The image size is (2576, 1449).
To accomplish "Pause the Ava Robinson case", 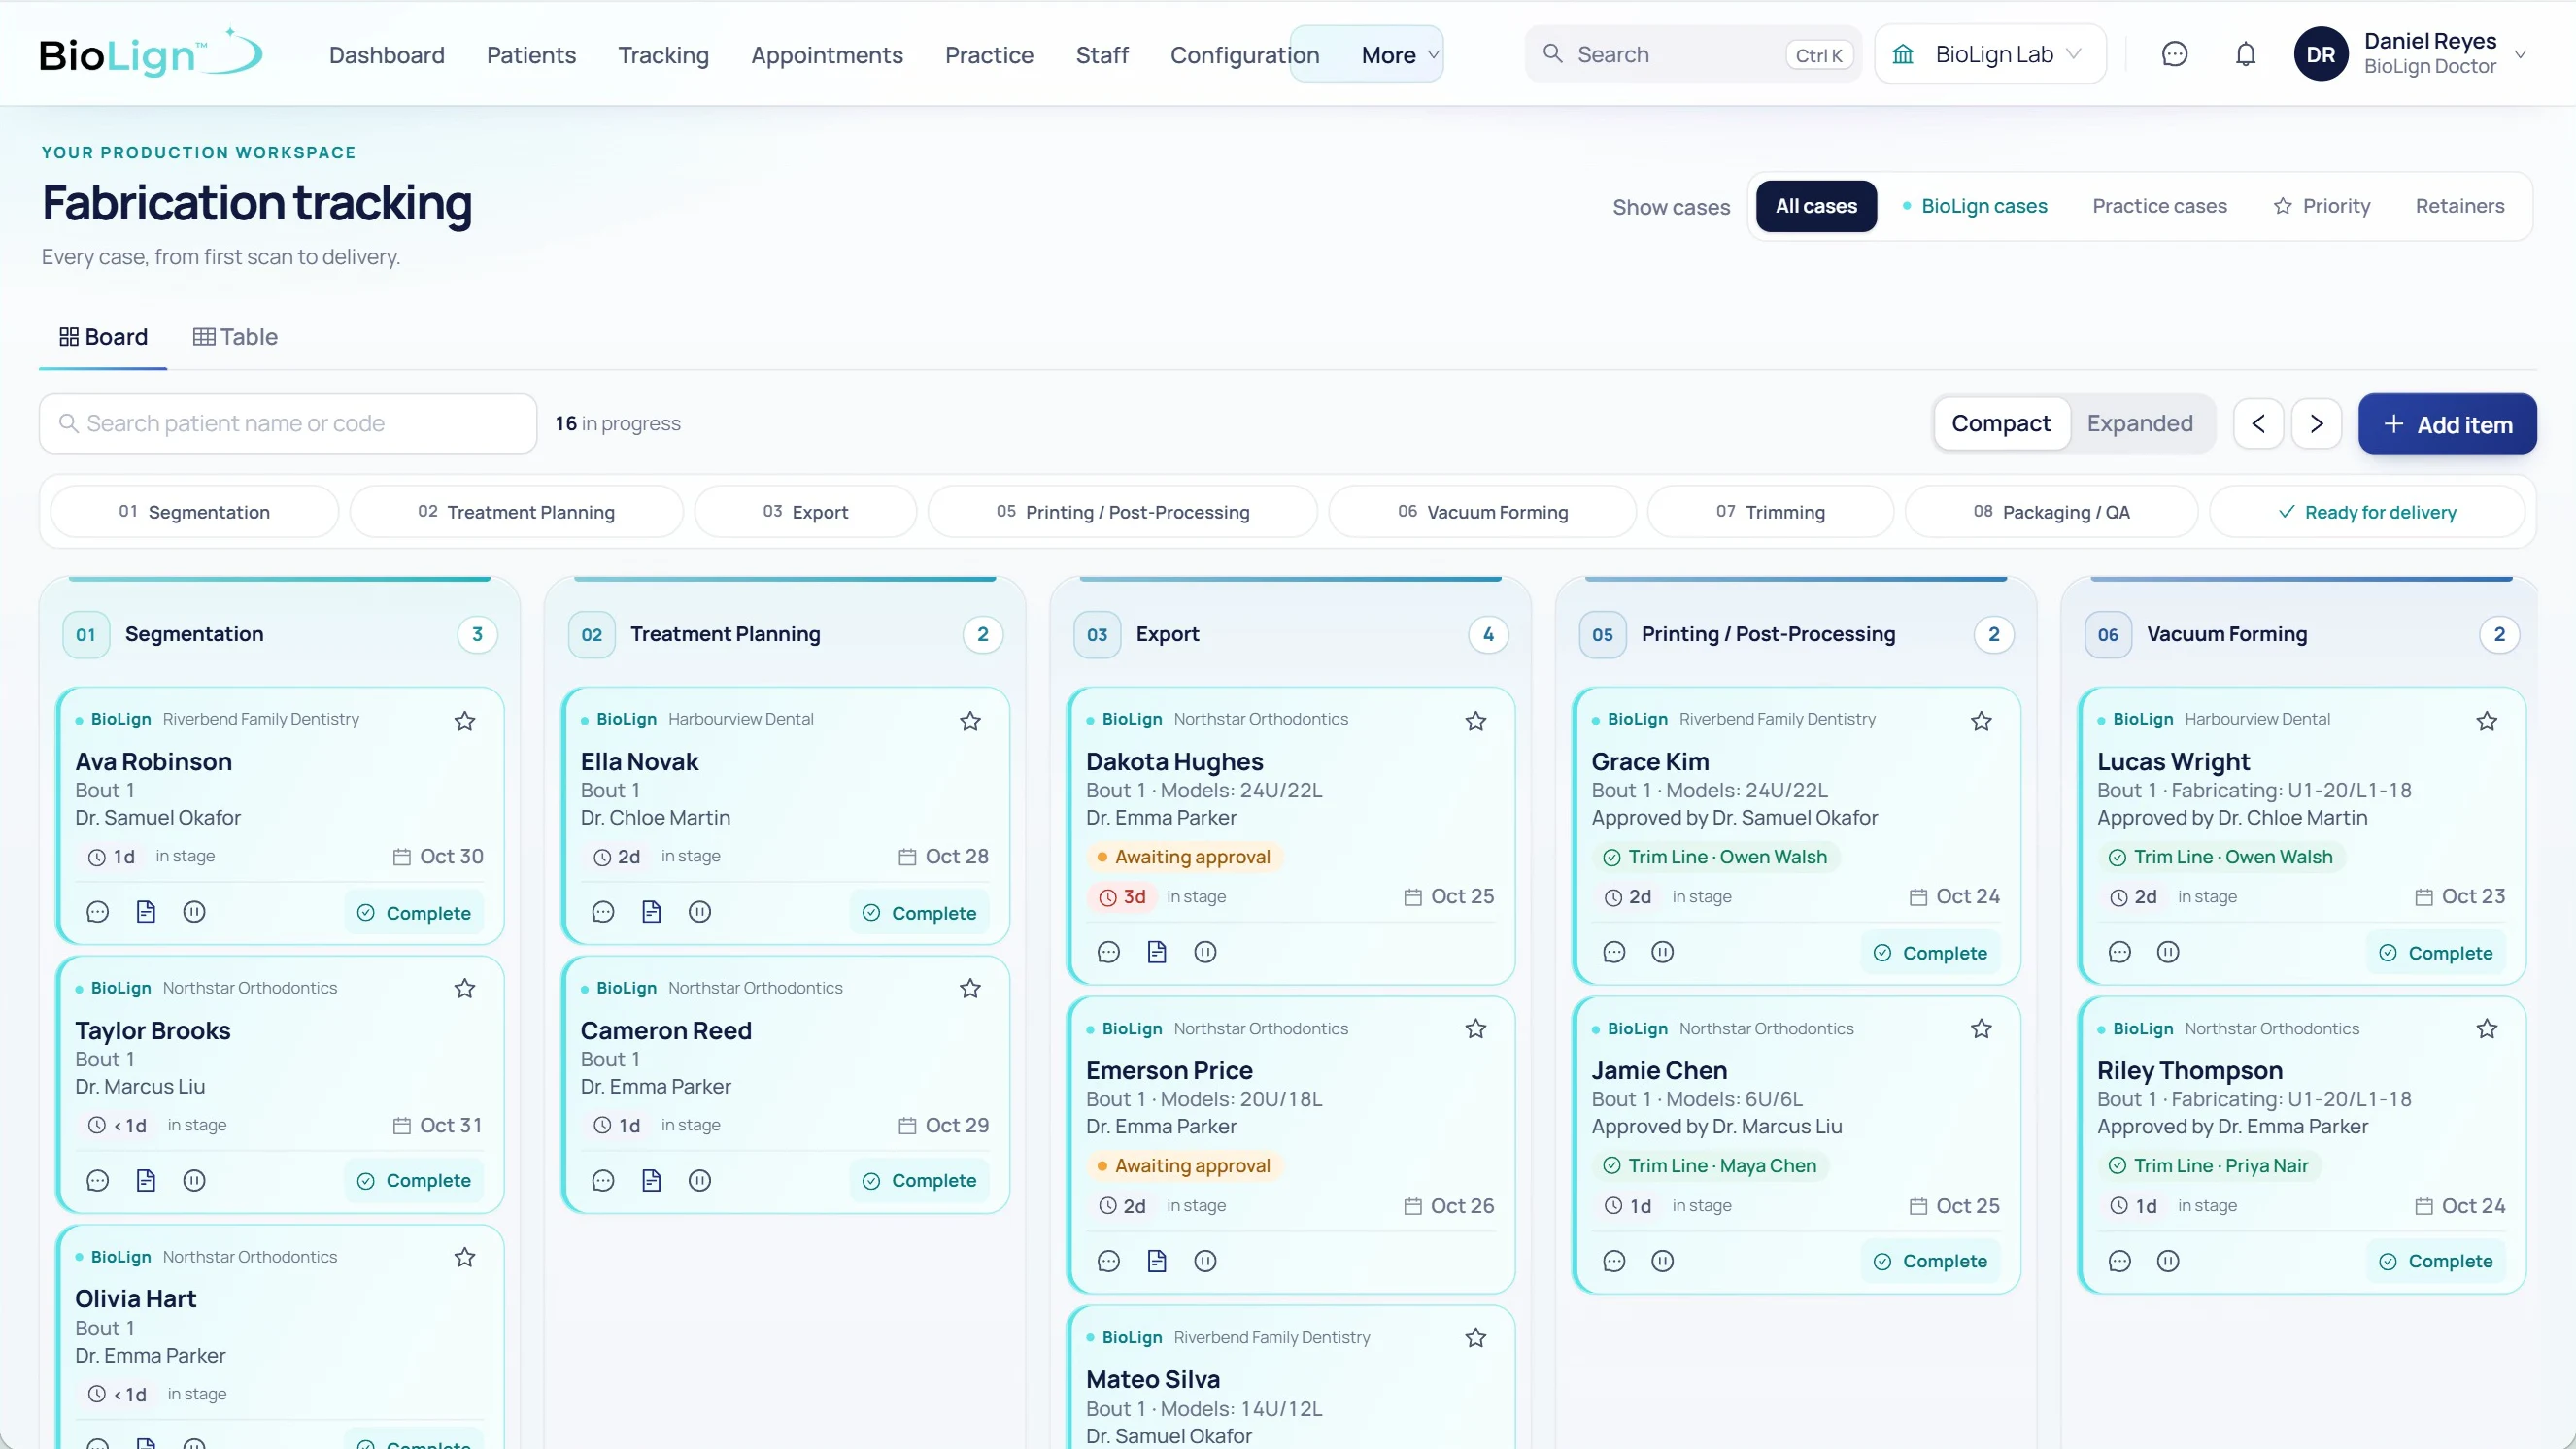I will pyautogui.click(x=194, y=912).
